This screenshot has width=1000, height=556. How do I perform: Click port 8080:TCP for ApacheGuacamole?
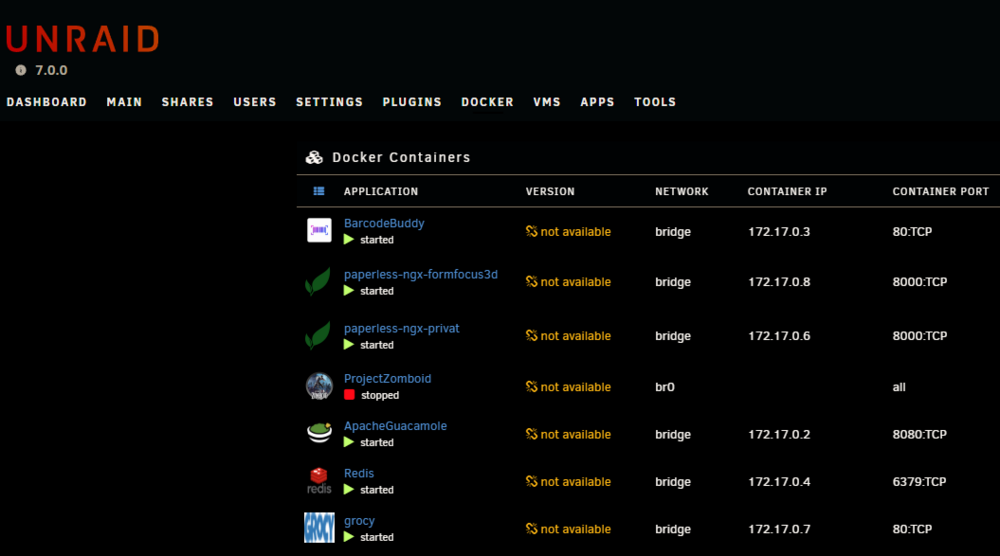919,434
